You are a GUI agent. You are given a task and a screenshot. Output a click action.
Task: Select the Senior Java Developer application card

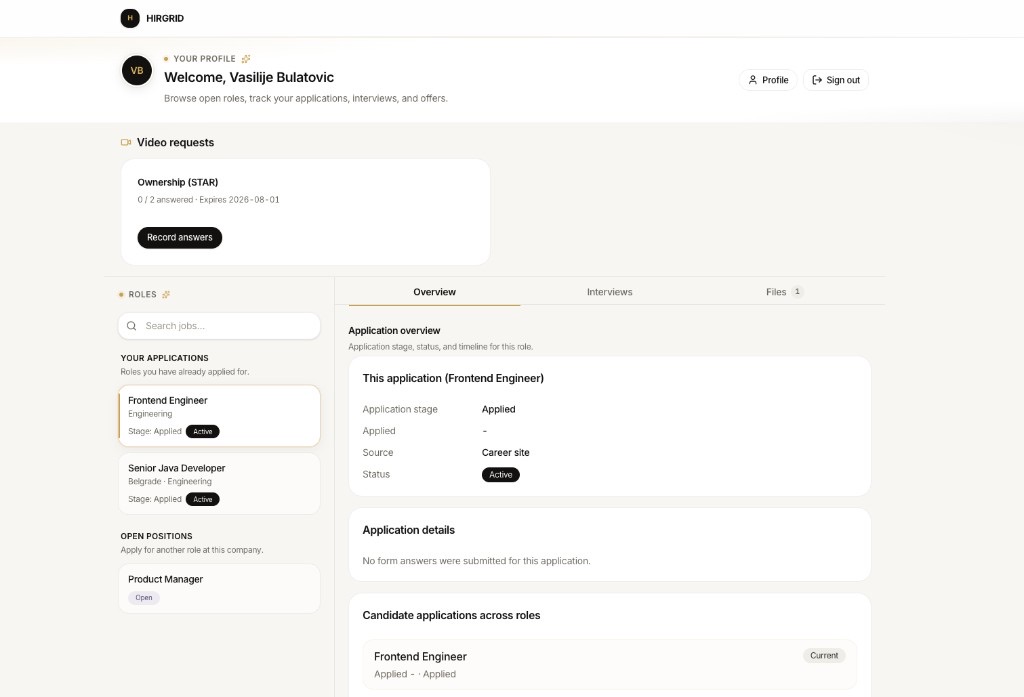[219, 484]
